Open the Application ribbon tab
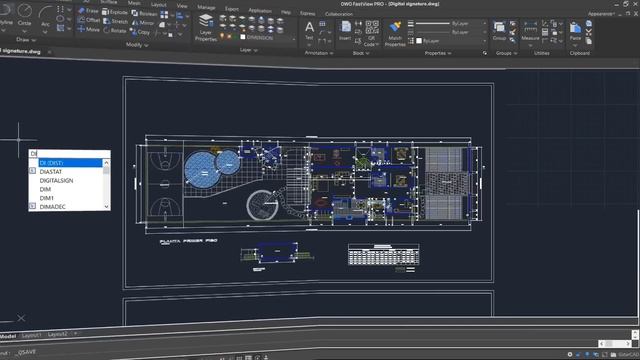The width and height of the screenshot is (640, 360). point(260,10)
